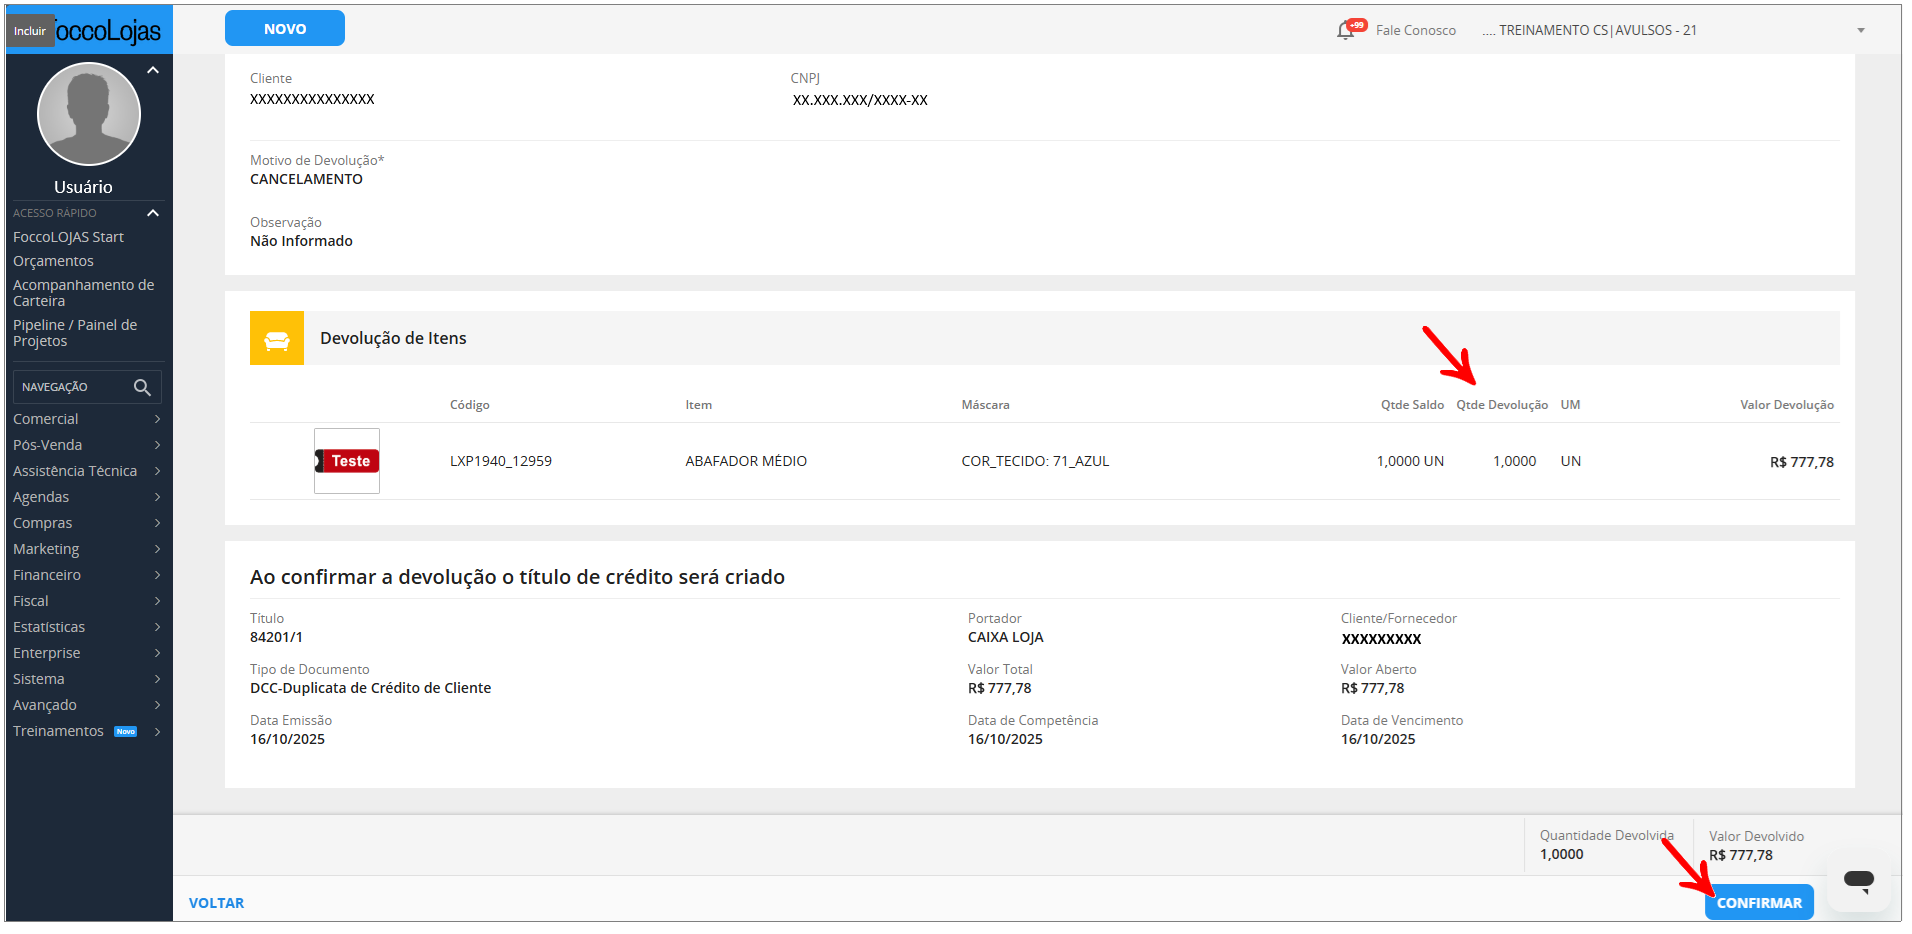Open Orçamentos from quick access
This screenshot has width=1912, height=934.
coord(53,261)
